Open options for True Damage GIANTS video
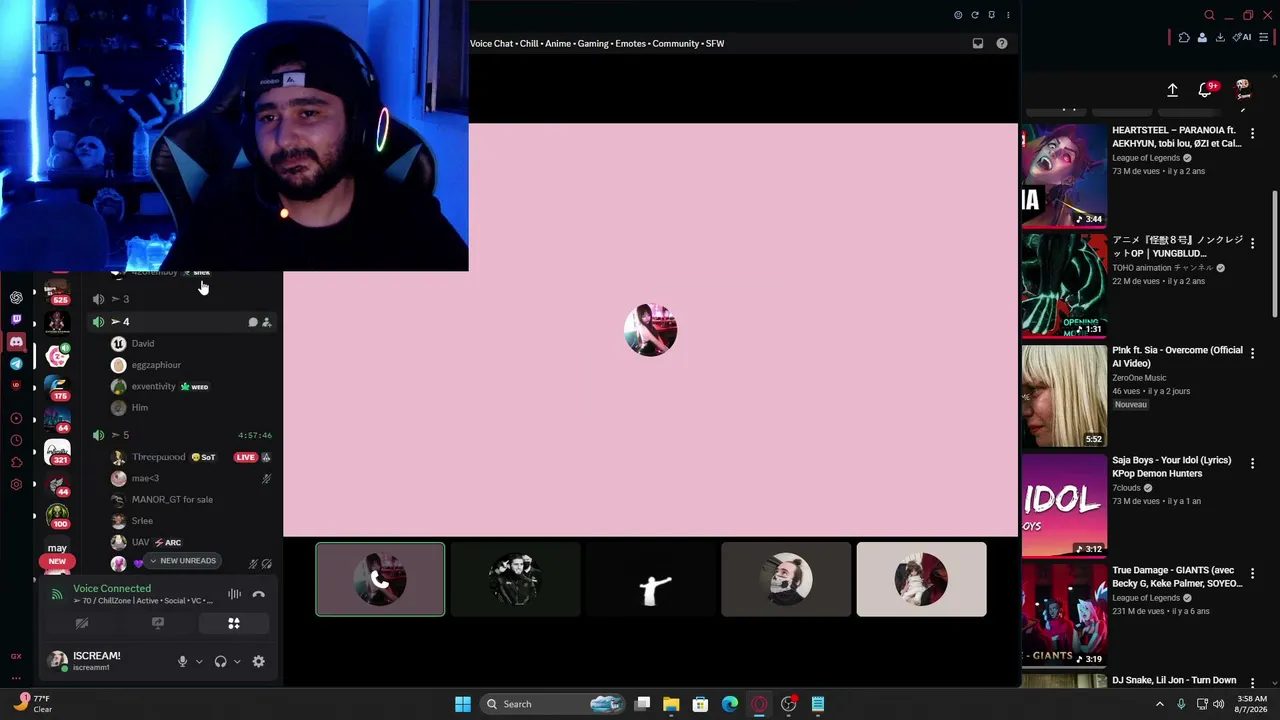Viewport: 1280px width, 720px height. [1252, 574]
